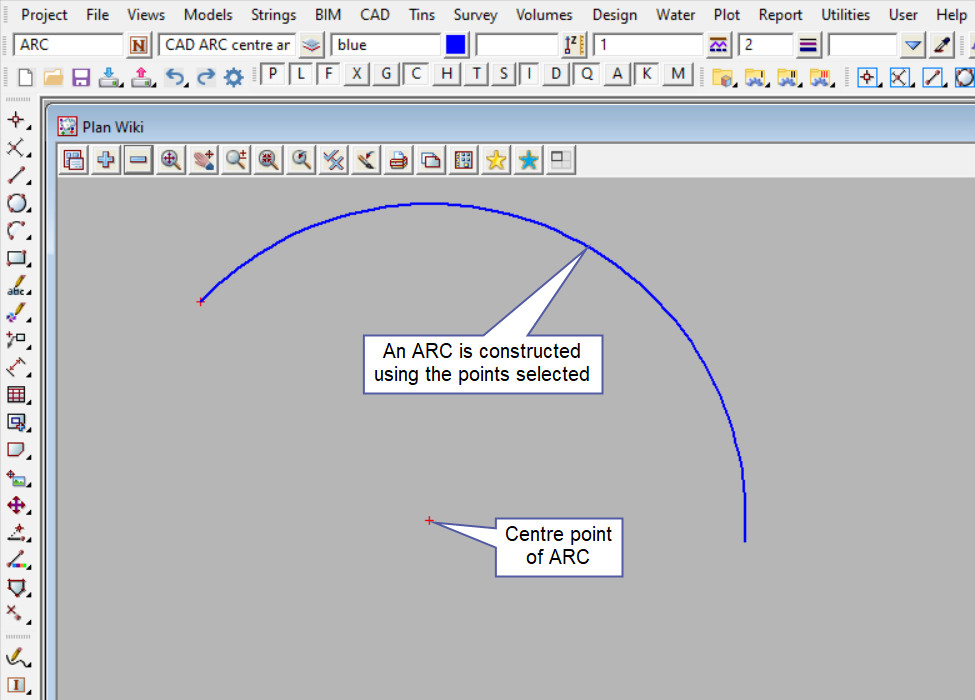Open the line style picker next to value 1

tap(718, 45)
